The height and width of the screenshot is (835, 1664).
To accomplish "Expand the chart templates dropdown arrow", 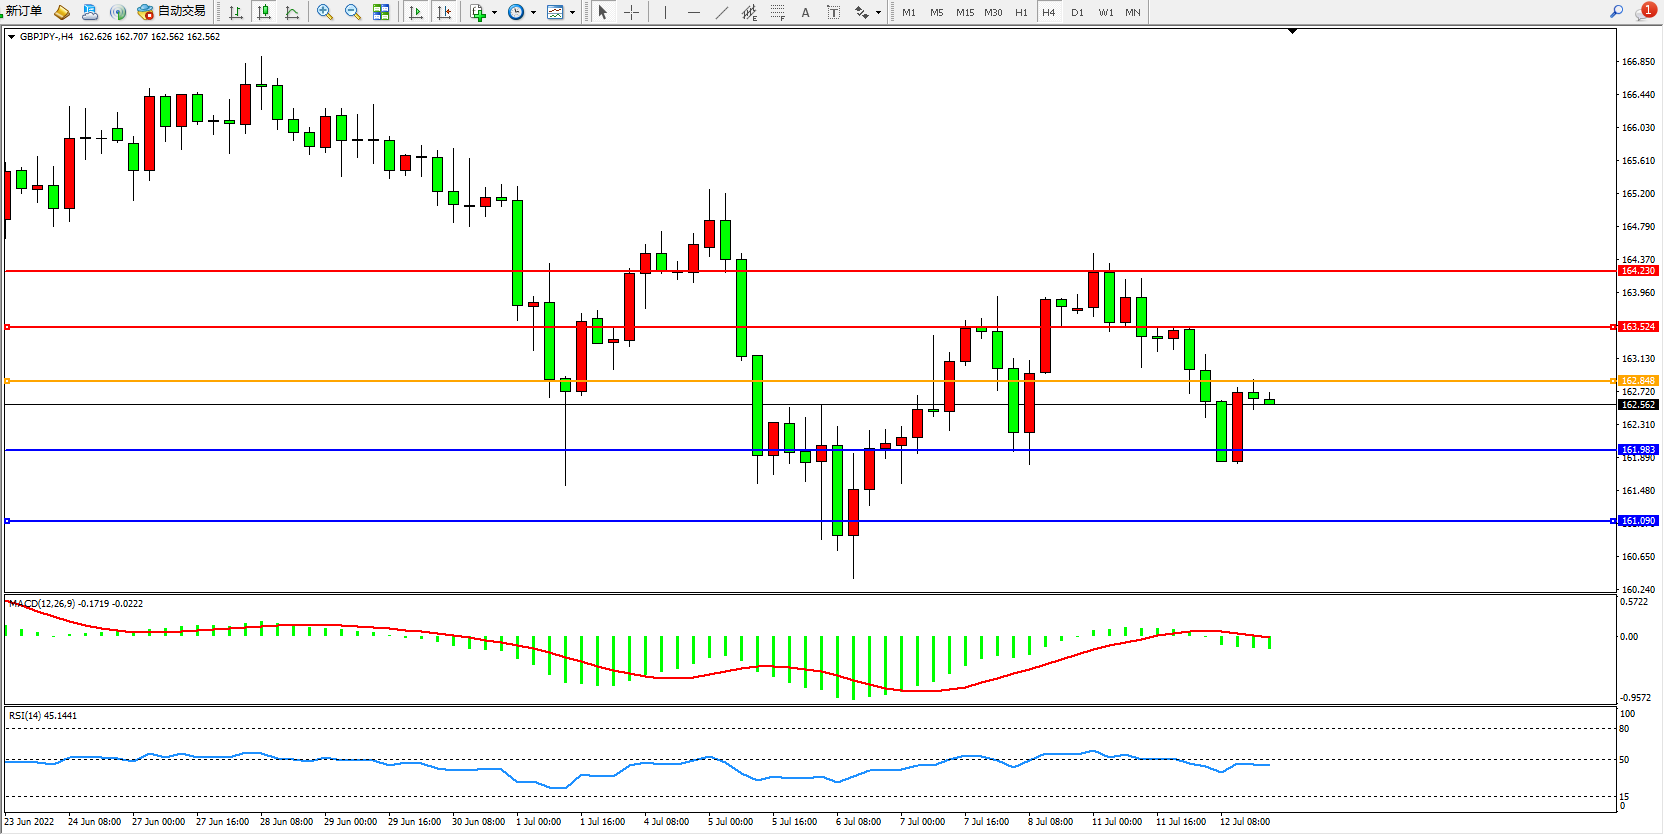I will coord(572,13).
